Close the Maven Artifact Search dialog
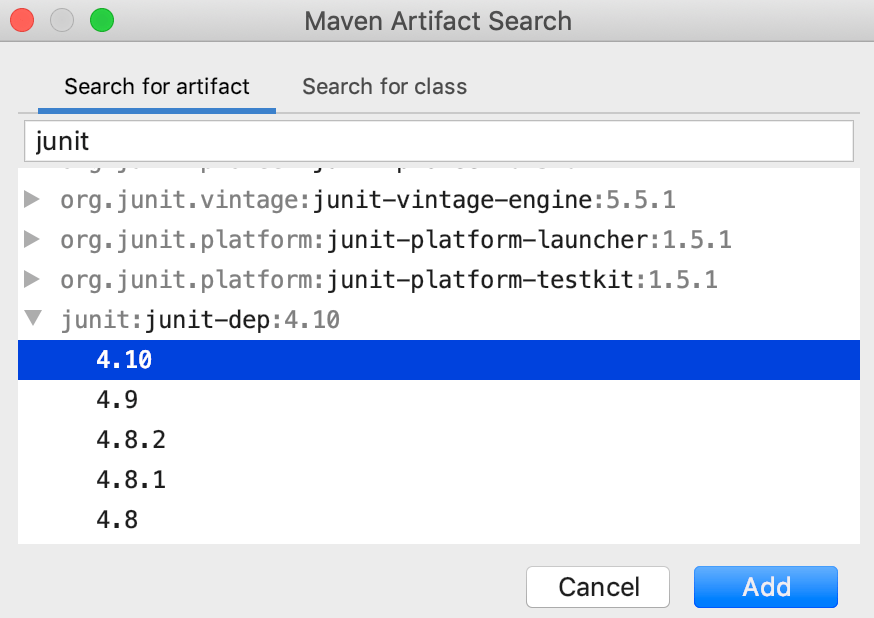Viewport: 874px width, 618px height. pos(22,21)
